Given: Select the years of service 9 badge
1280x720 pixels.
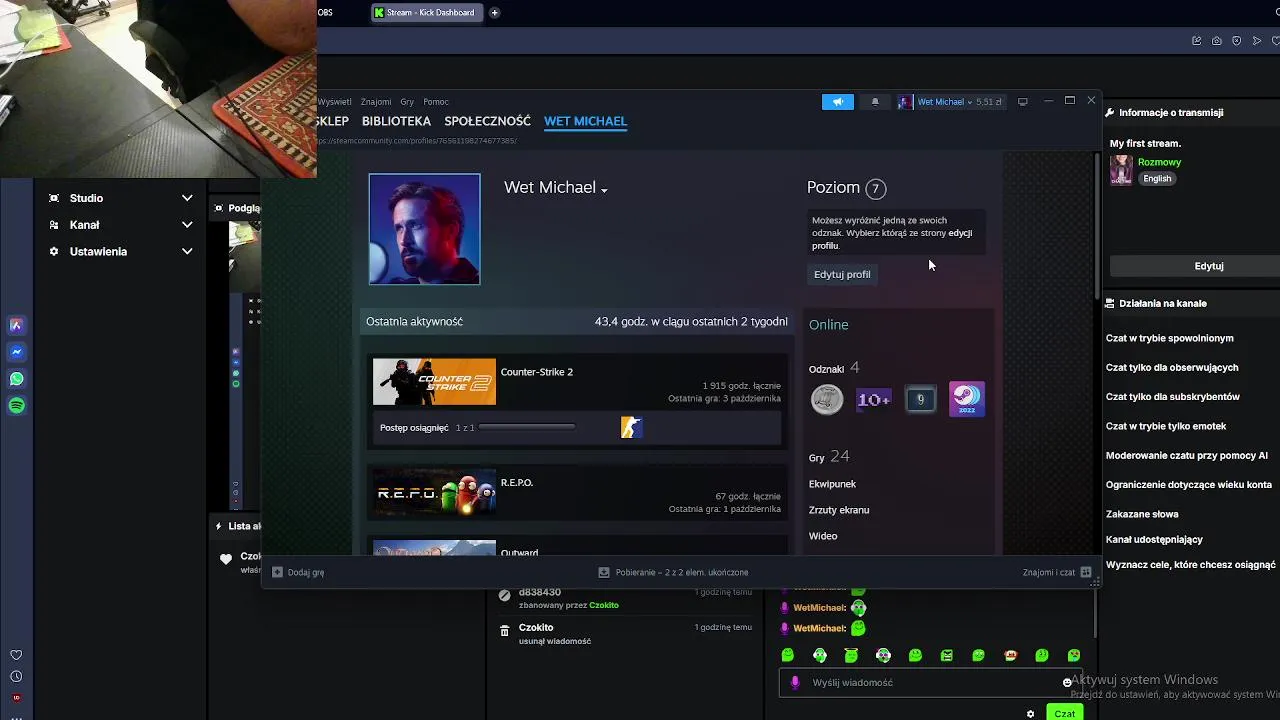Looking at the screenshot, I should click(920, 399).
